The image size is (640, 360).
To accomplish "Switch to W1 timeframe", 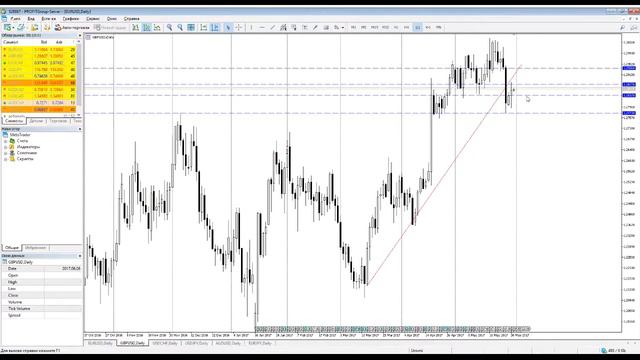I will coord(428,27).
